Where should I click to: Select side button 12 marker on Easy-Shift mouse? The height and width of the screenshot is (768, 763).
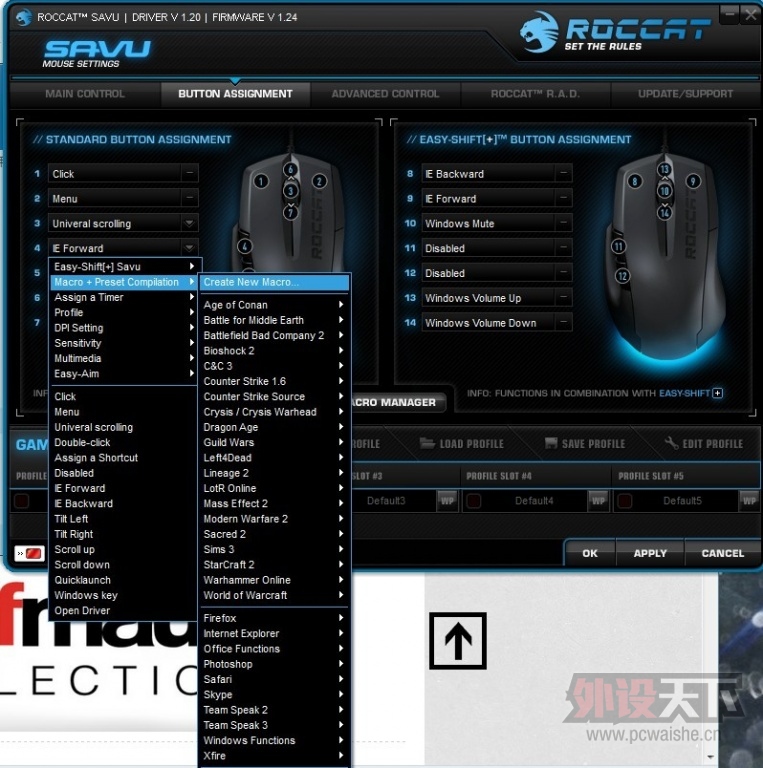(x=622, y=276)
